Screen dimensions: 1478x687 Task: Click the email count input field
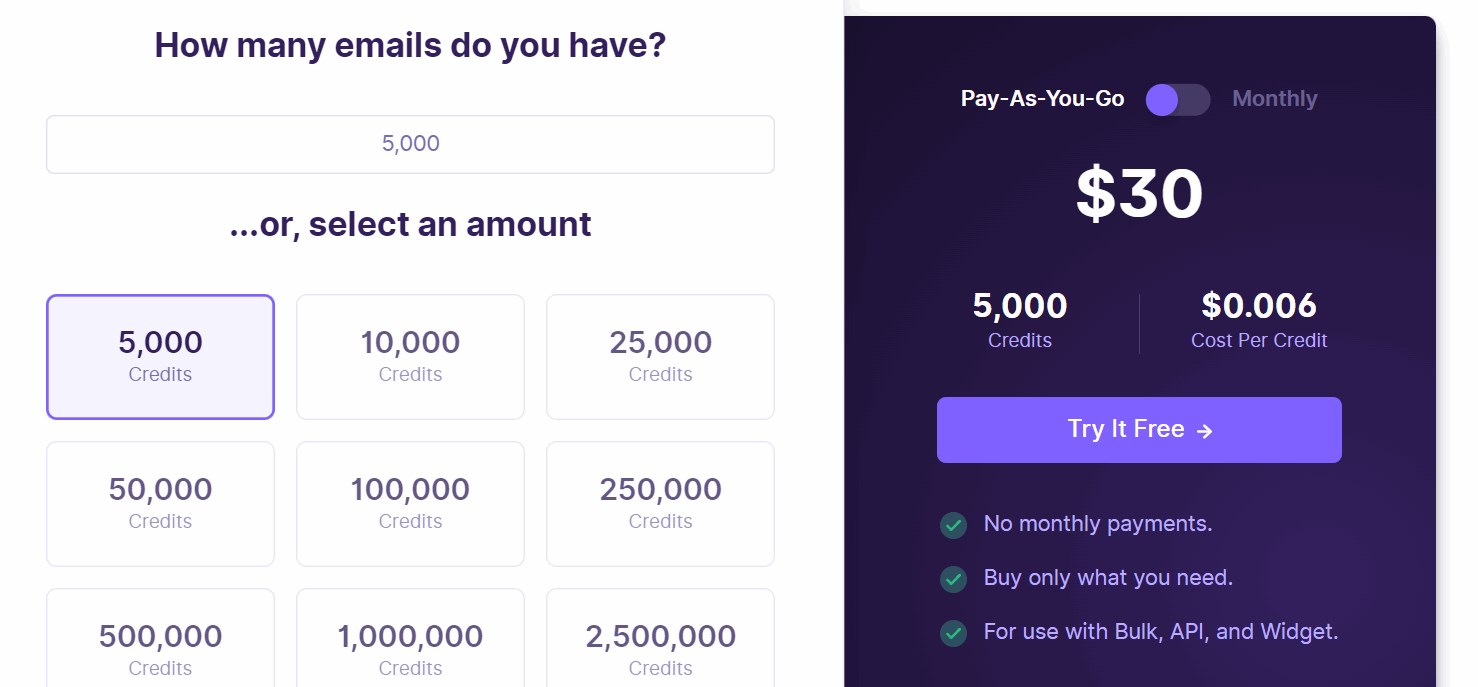[x=410, y=144]
